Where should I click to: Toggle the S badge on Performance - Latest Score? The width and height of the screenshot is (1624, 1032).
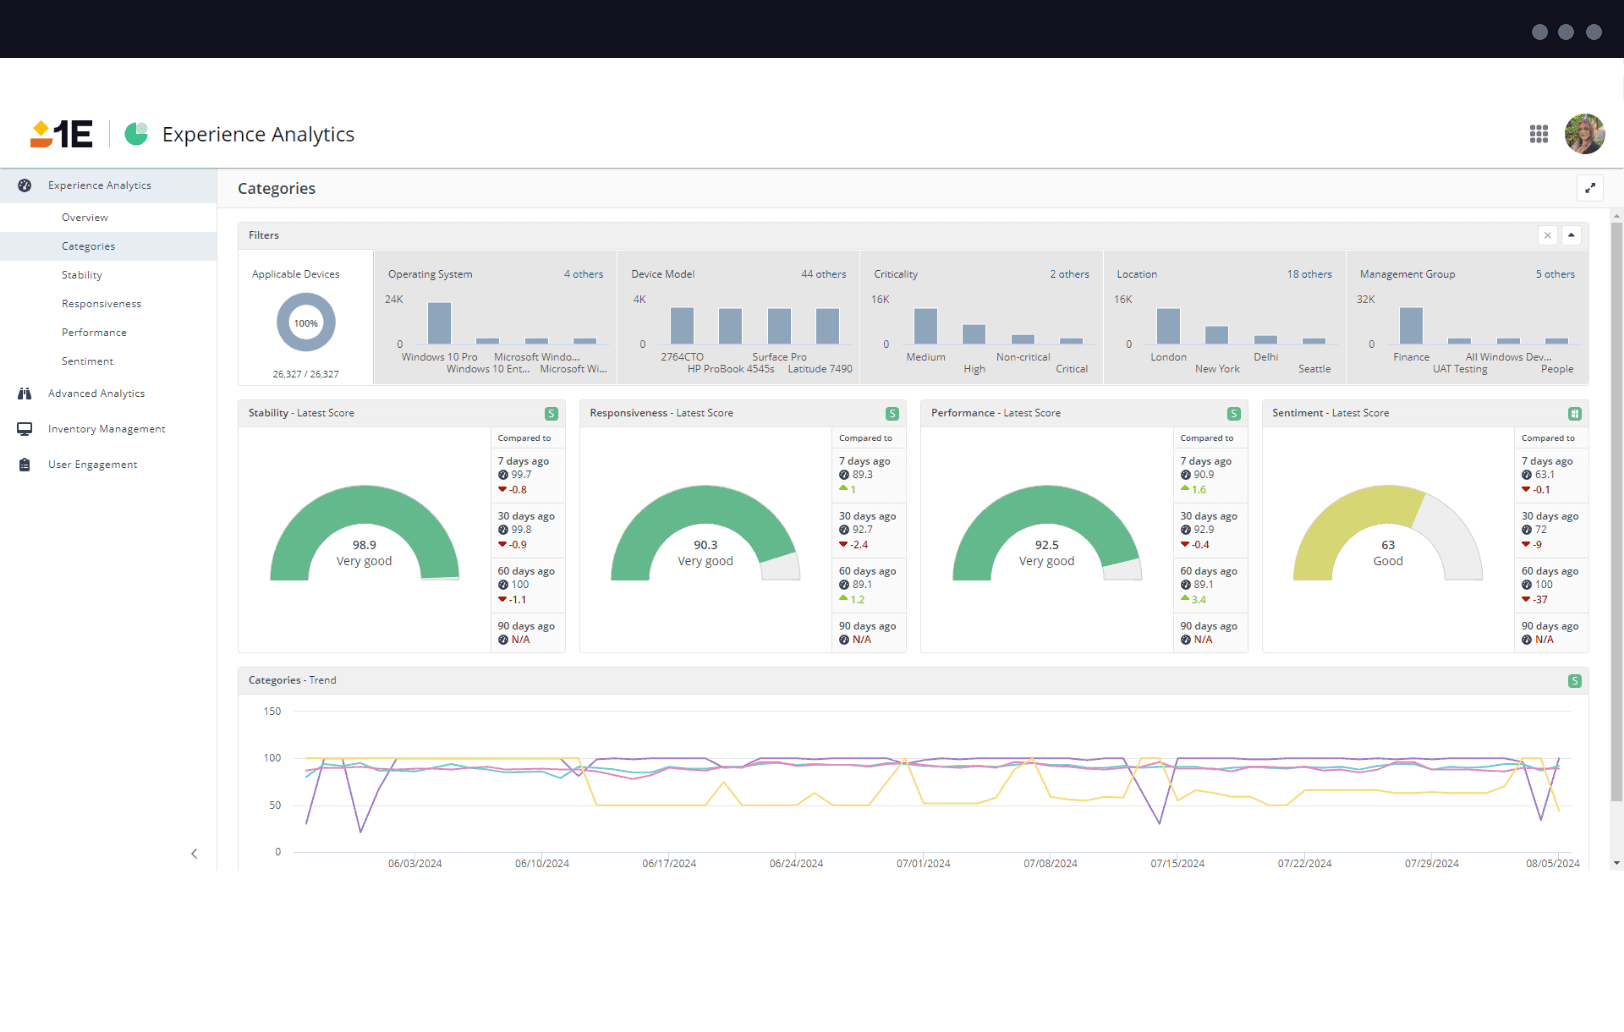(1234, 412)
